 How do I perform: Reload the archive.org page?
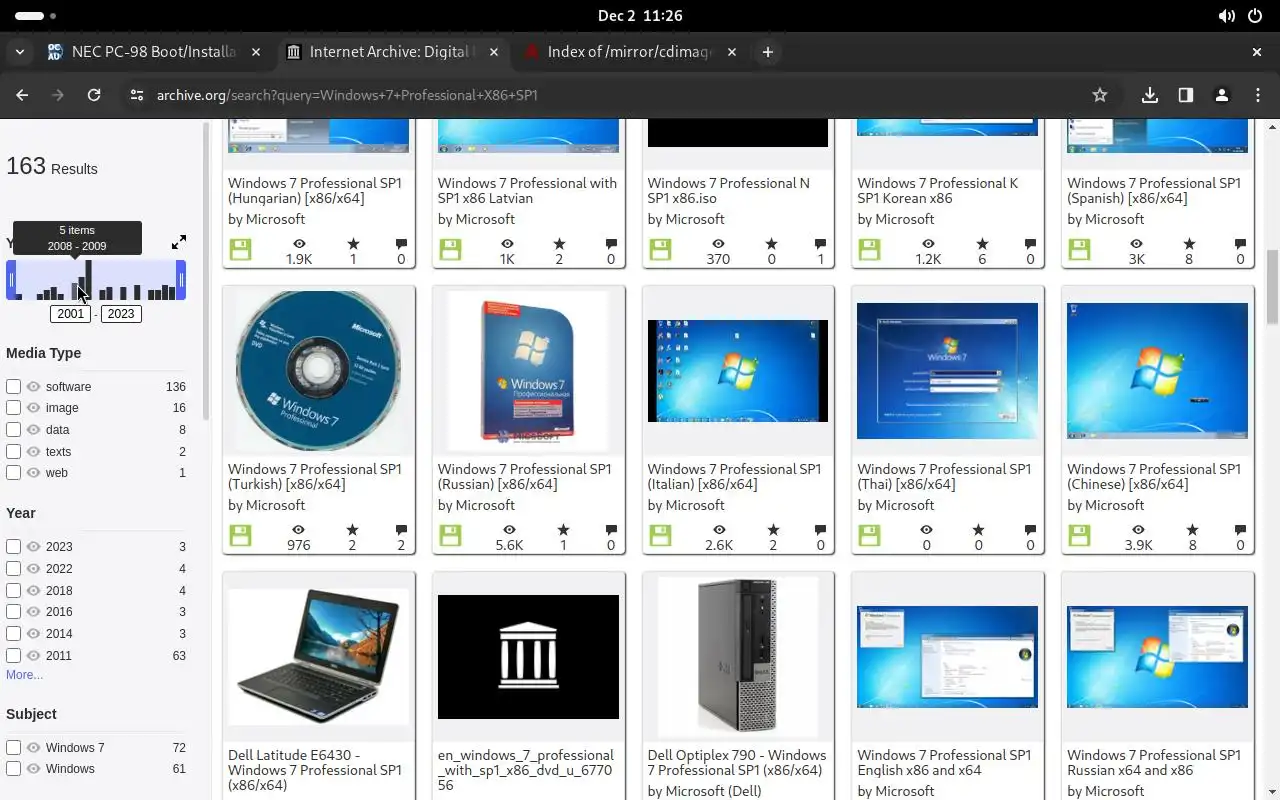coord(94,95)
